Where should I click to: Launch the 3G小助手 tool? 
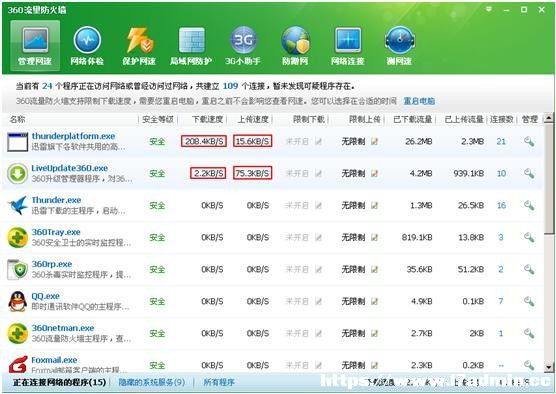243,45
